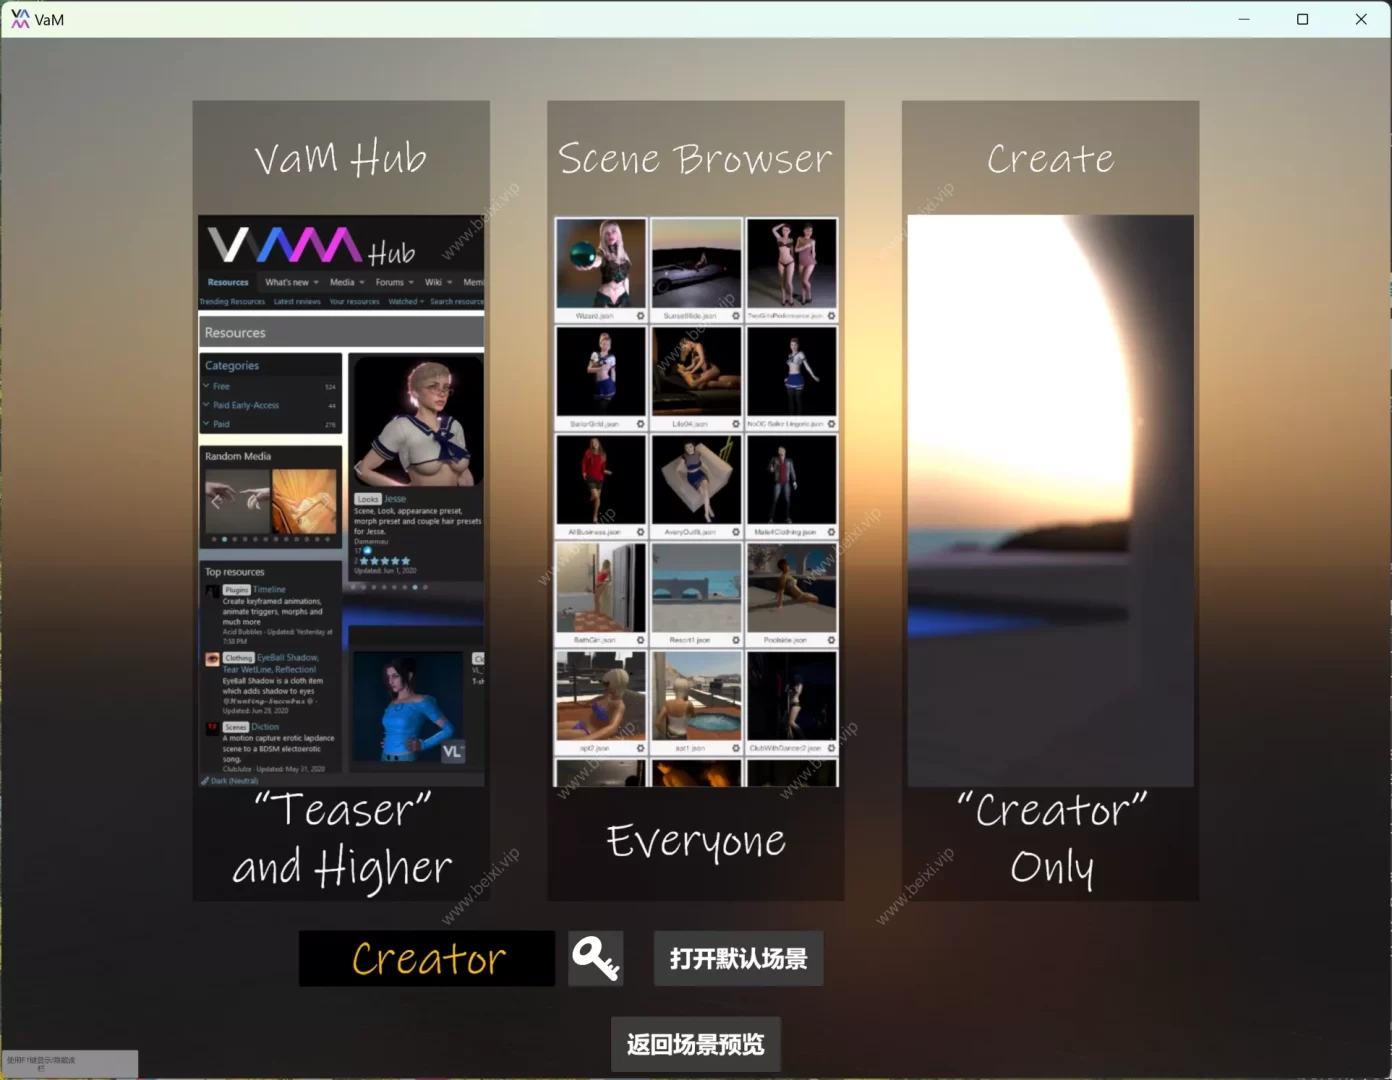Screen dimensions: 1392x1080
Task: Click the Random Media heading in hub preview
Action: (238, 456)
